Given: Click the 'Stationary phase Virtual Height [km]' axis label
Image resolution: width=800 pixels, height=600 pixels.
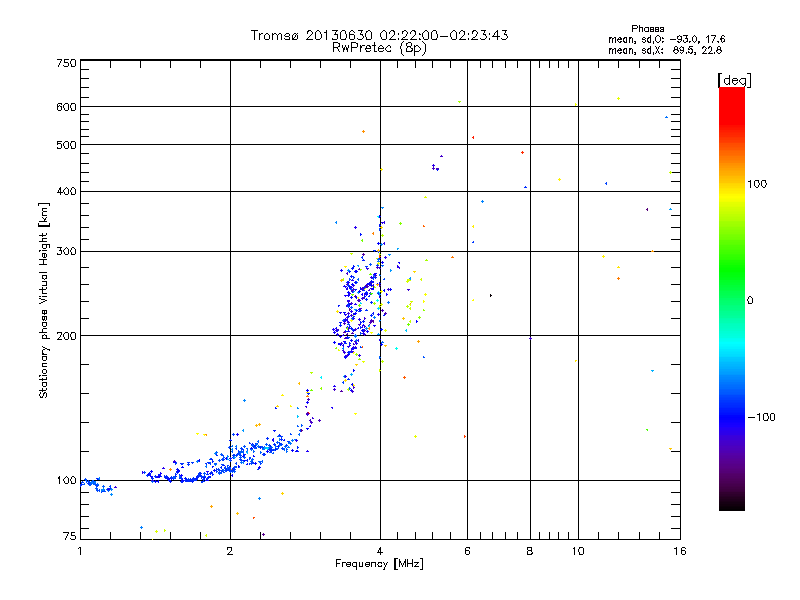Looking at the screenshot, I should point(44,300).
